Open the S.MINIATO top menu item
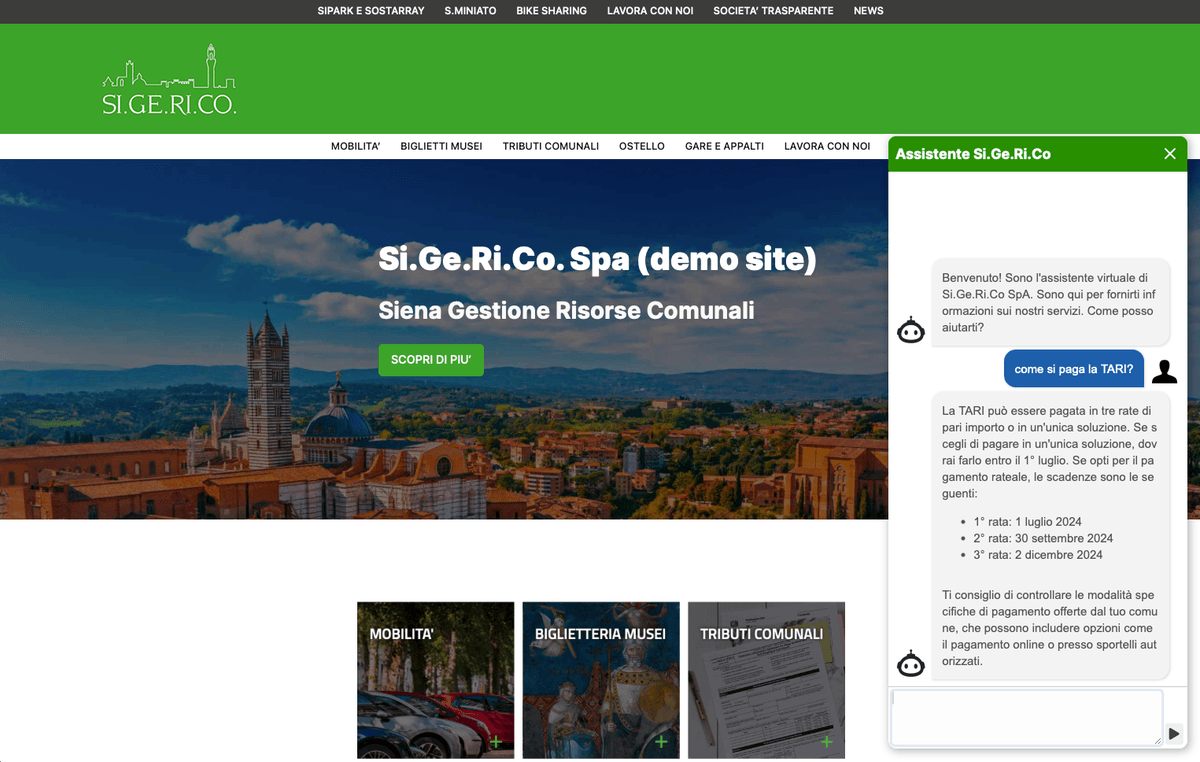The height and width of the screenshot is (762, 1200). coord(470,11)
